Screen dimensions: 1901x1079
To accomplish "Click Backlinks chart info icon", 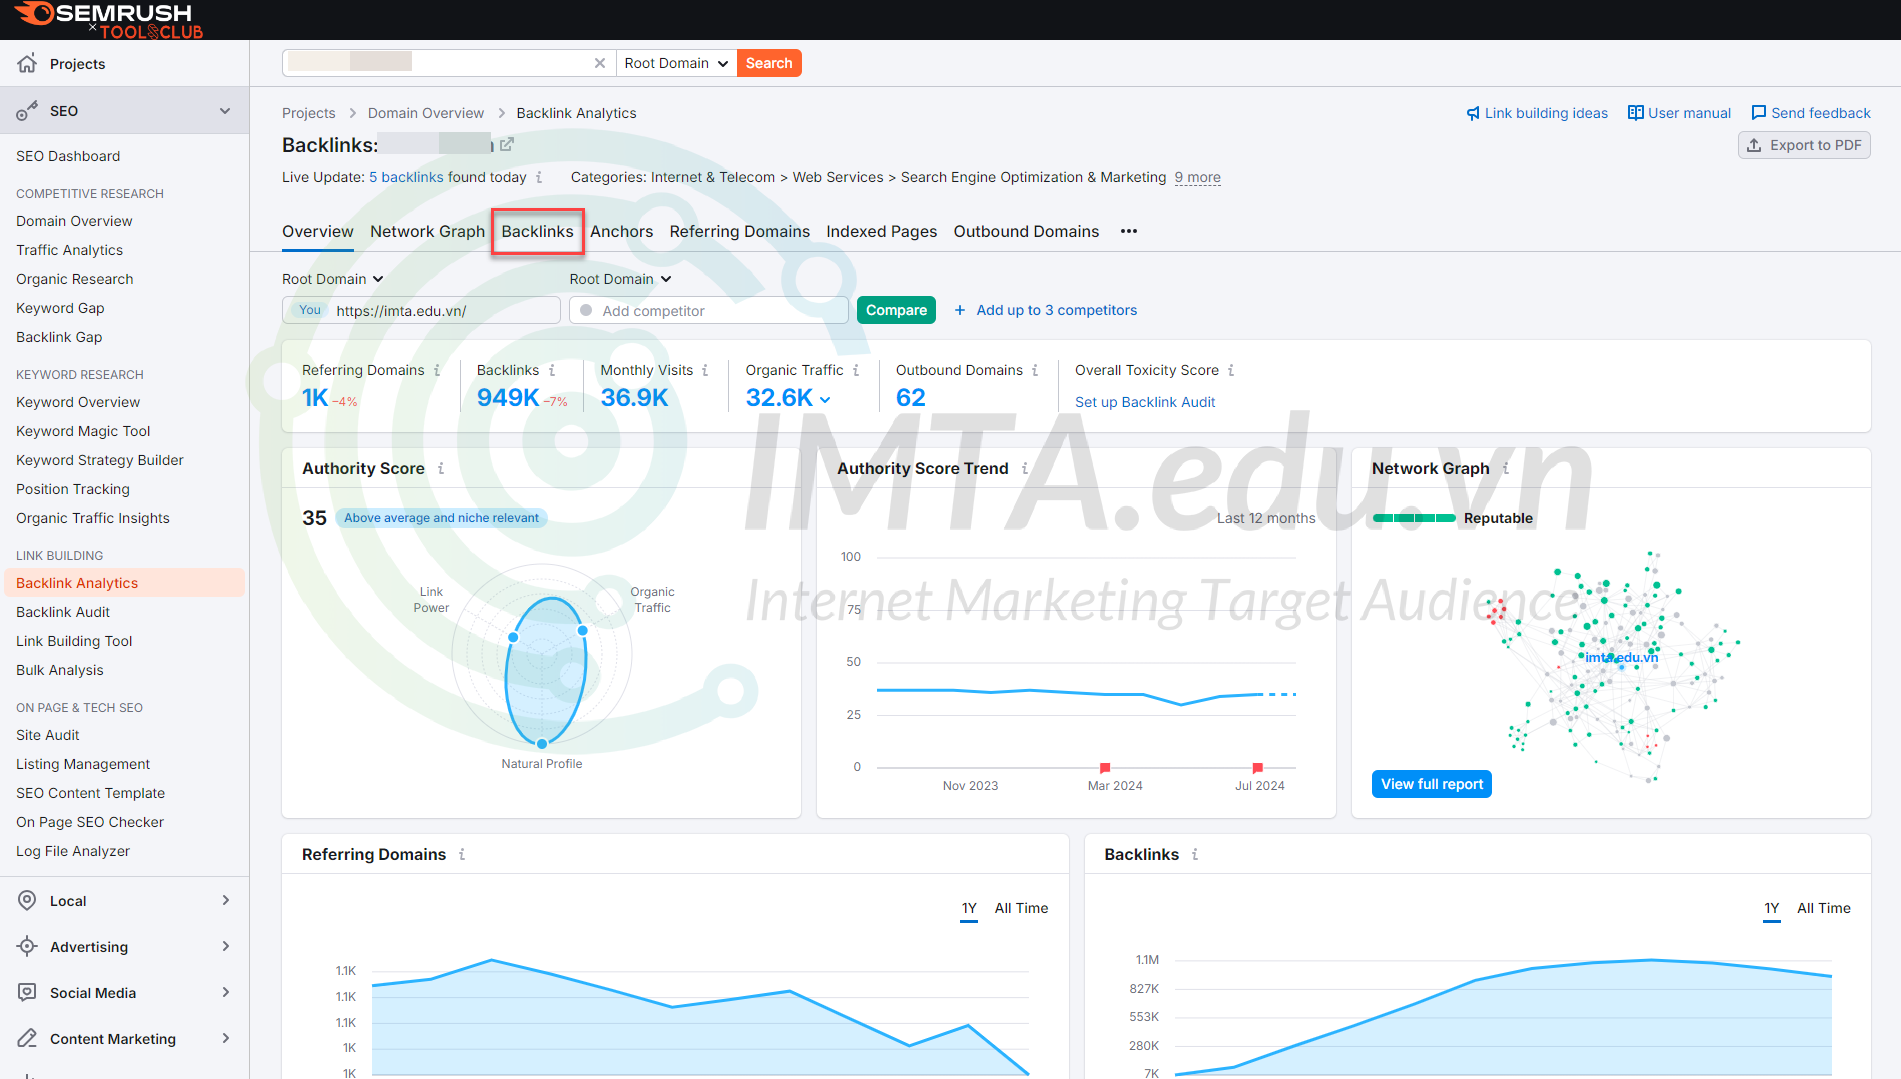I will 1195,854.
